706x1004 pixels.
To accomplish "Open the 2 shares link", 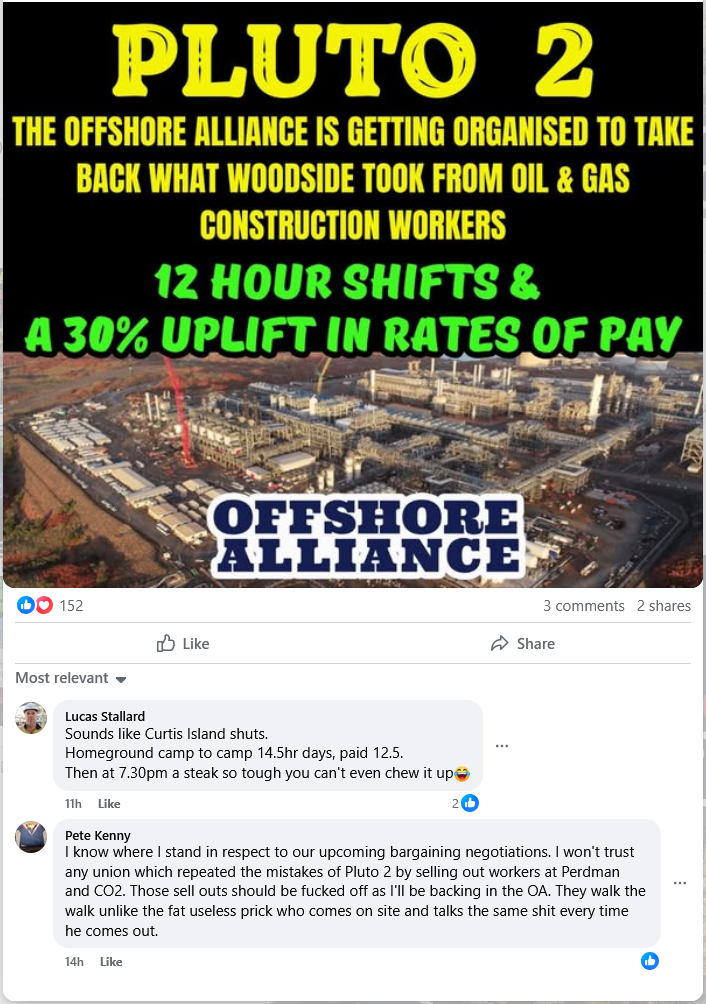I will click(x=664, y=605).
